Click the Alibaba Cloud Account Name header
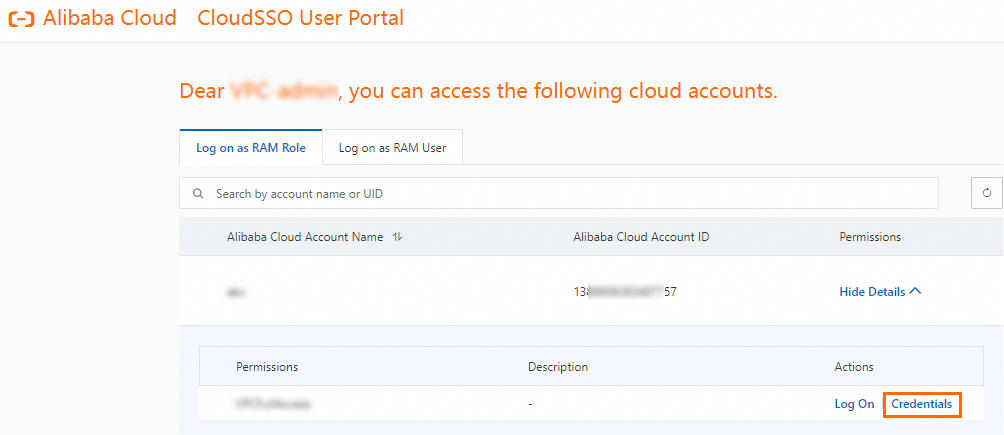This screenshot has height=435, width=1004. (x=305, y=237)
